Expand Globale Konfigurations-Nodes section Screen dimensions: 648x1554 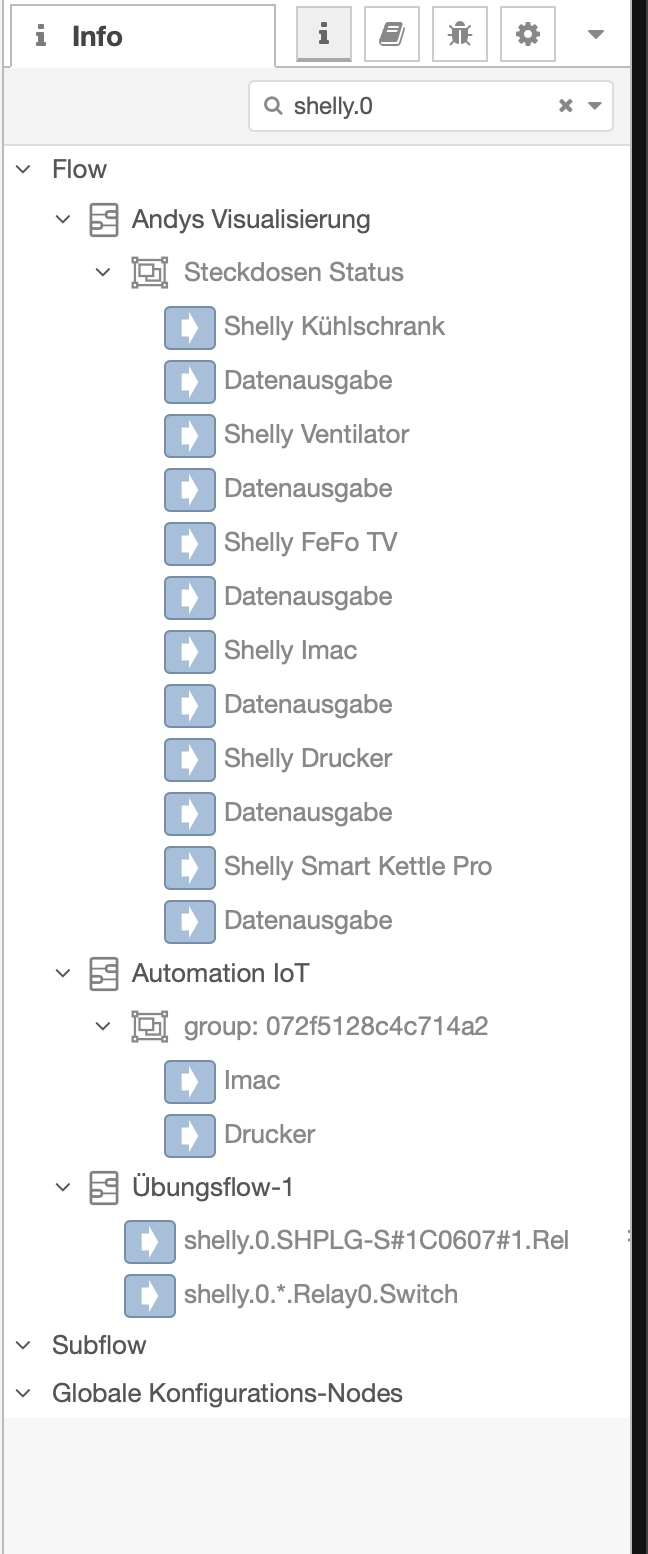24,1394
